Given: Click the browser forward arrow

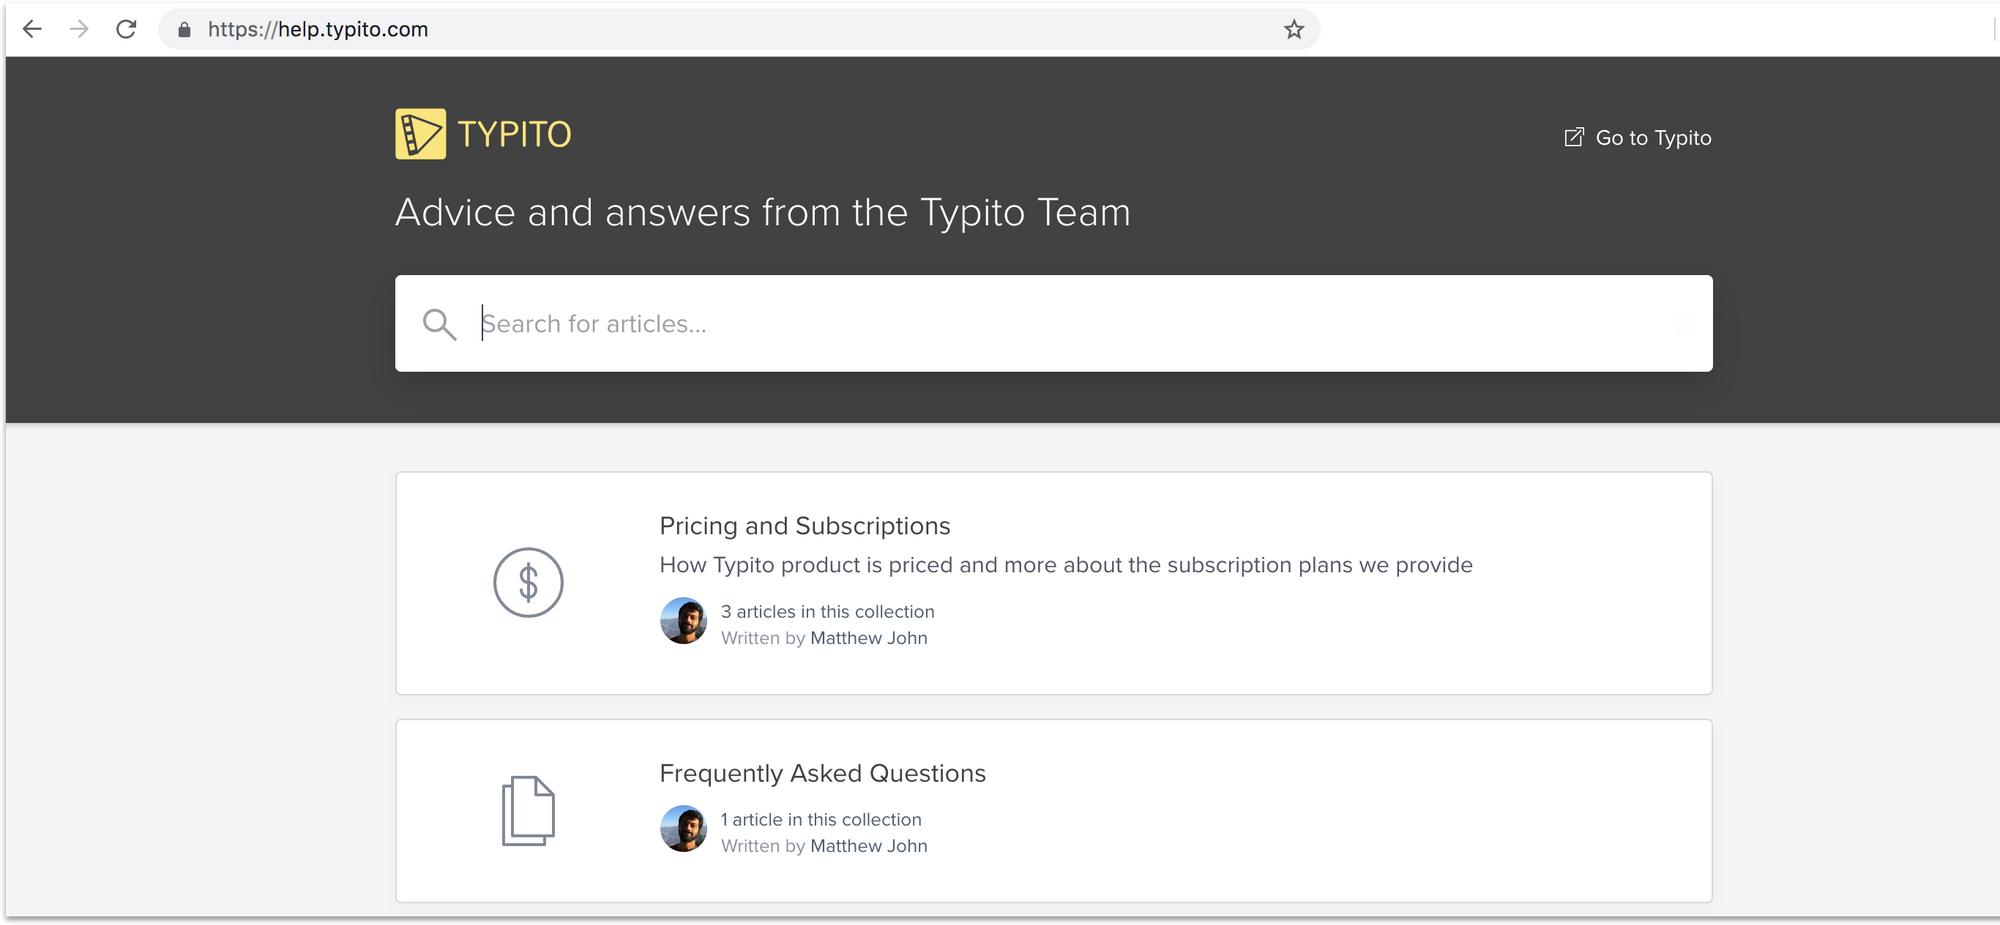Looking at the screenshot, I should (79, 29).
